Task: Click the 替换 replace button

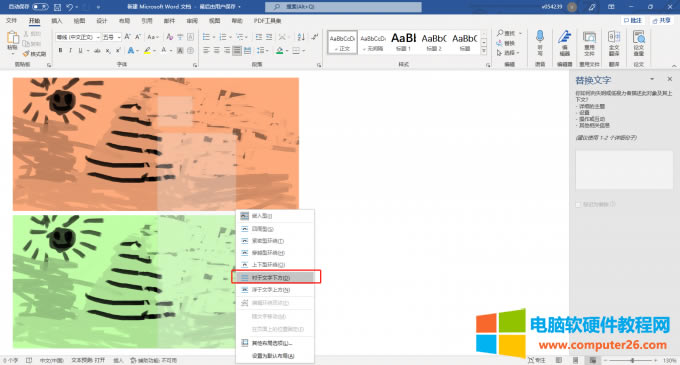Action: coord(506,43)
